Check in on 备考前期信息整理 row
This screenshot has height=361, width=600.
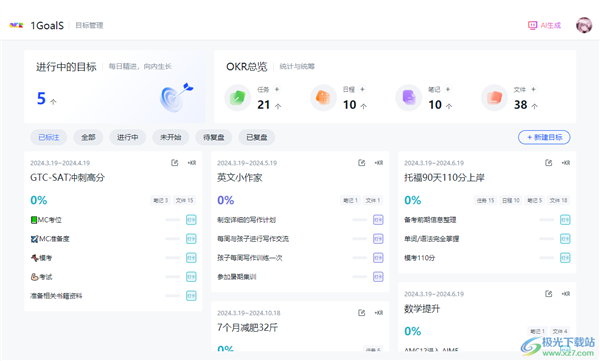pos(565,220)
